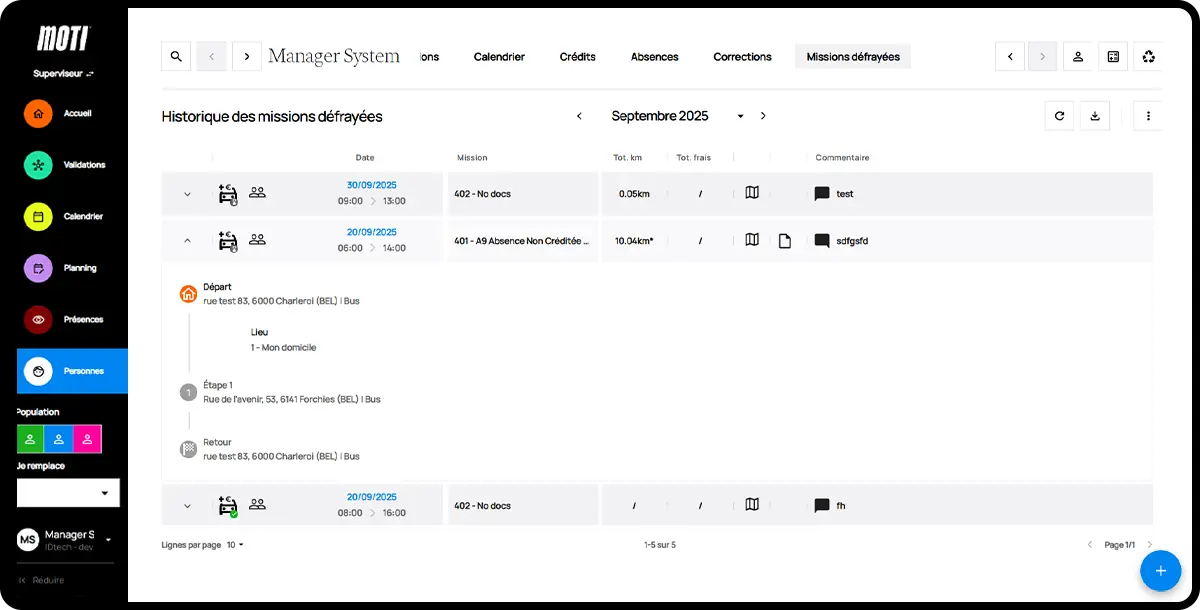Click the pink population filter icon
Screen dimensions: 1200x610
87,438
